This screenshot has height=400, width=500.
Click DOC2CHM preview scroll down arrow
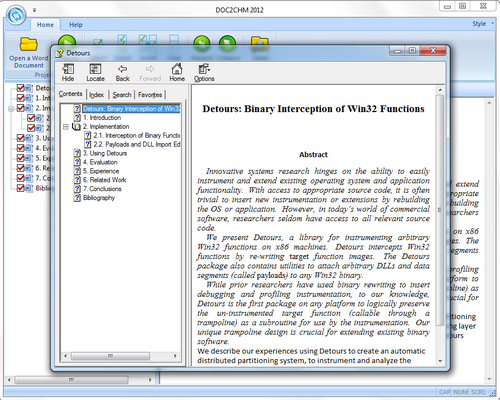click(x=489, y=379)
